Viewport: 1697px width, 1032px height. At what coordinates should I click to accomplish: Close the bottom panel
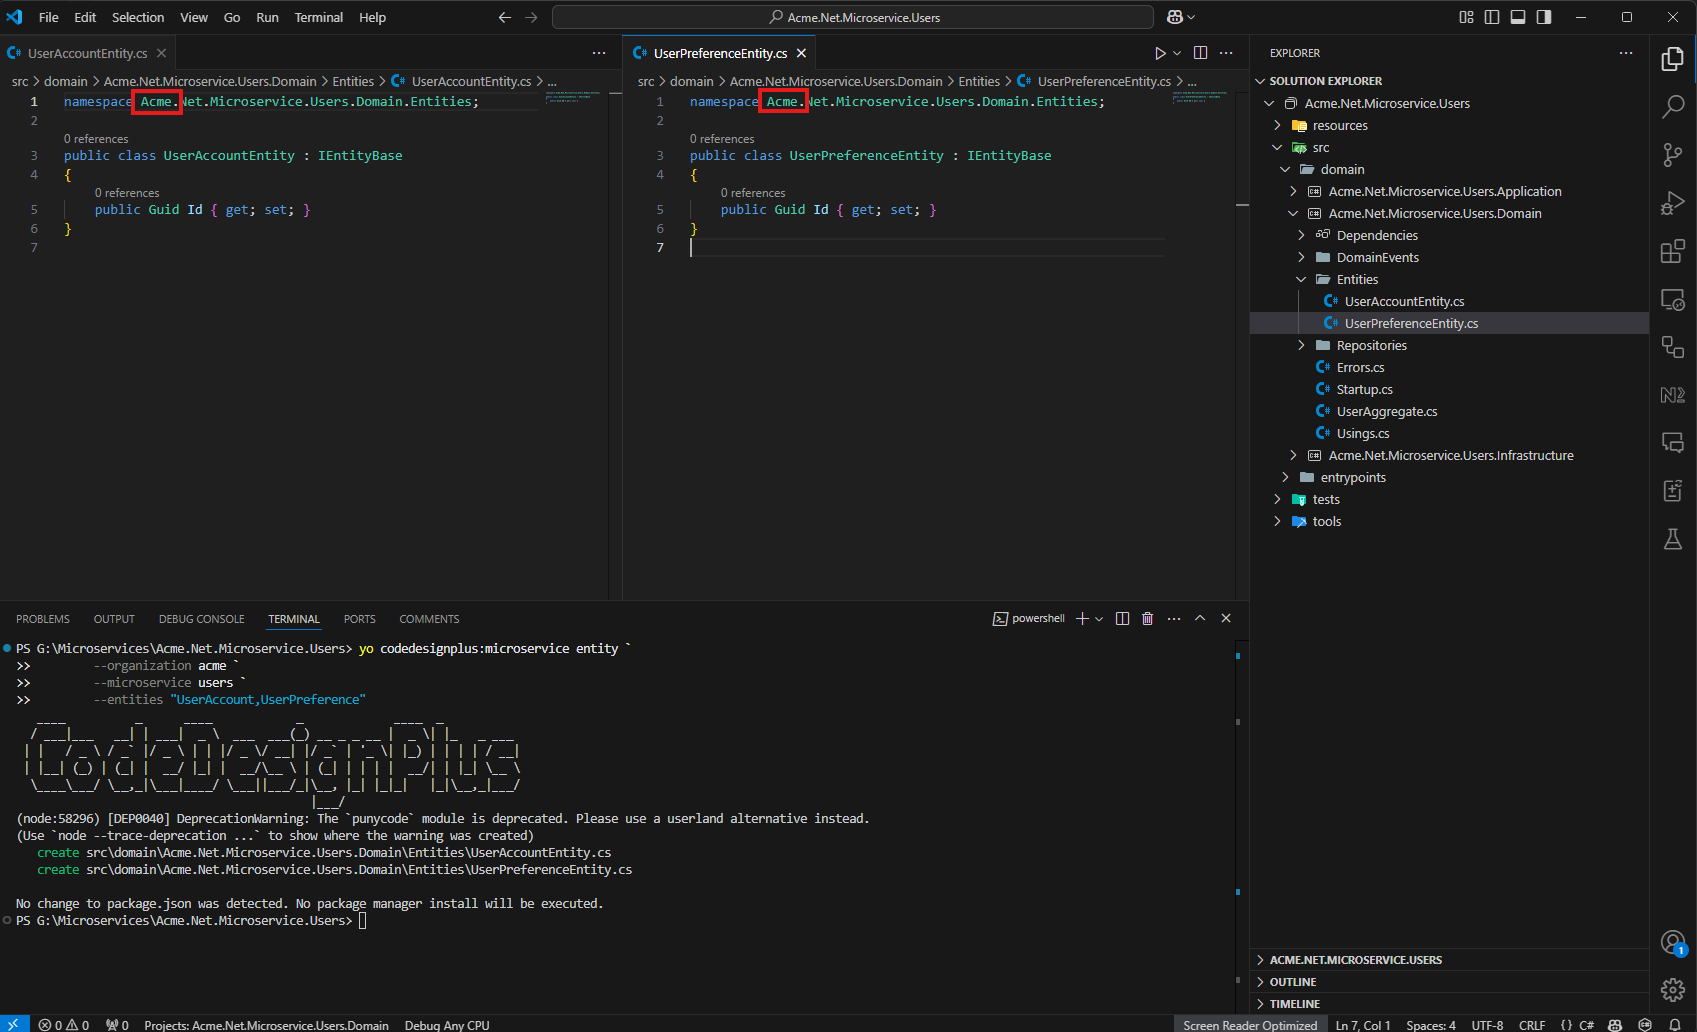(x=1226, y=619)
